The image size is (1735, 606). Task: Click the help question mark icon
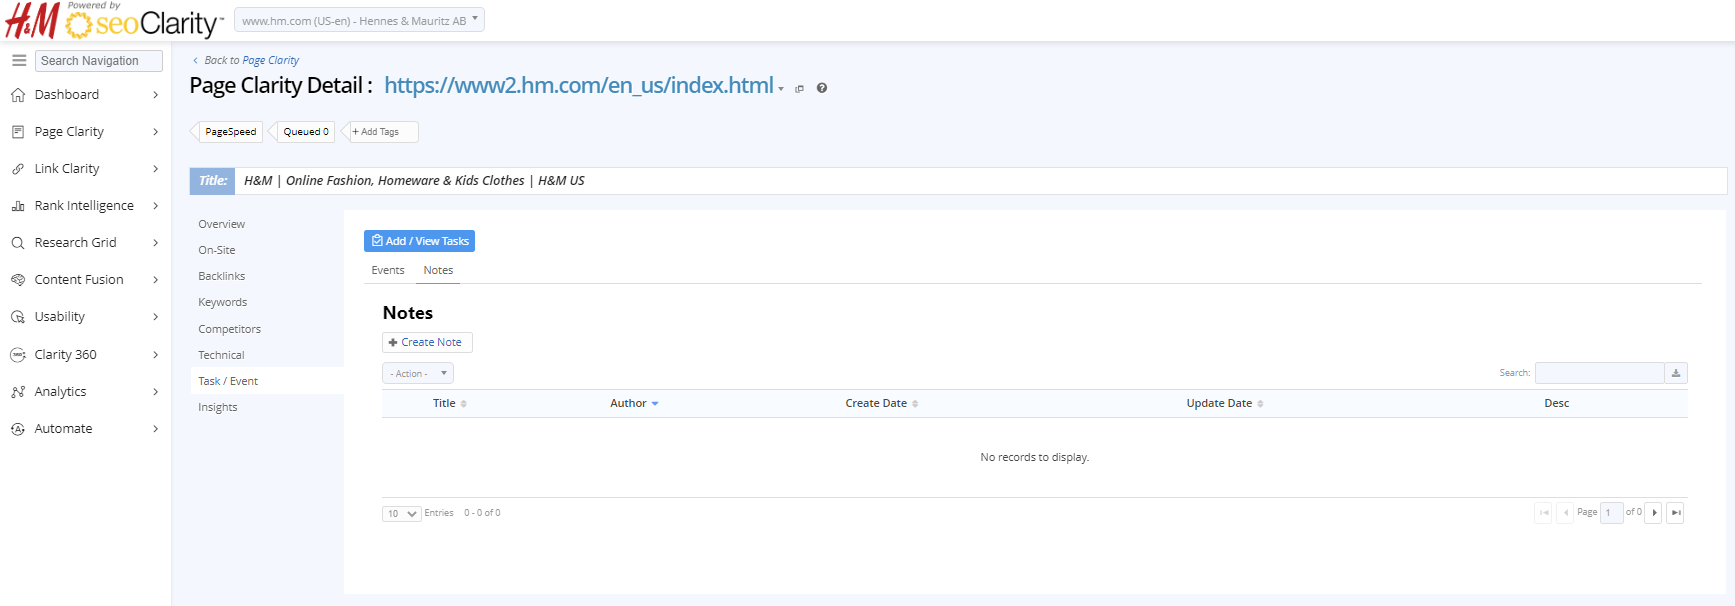click(822, 88)
